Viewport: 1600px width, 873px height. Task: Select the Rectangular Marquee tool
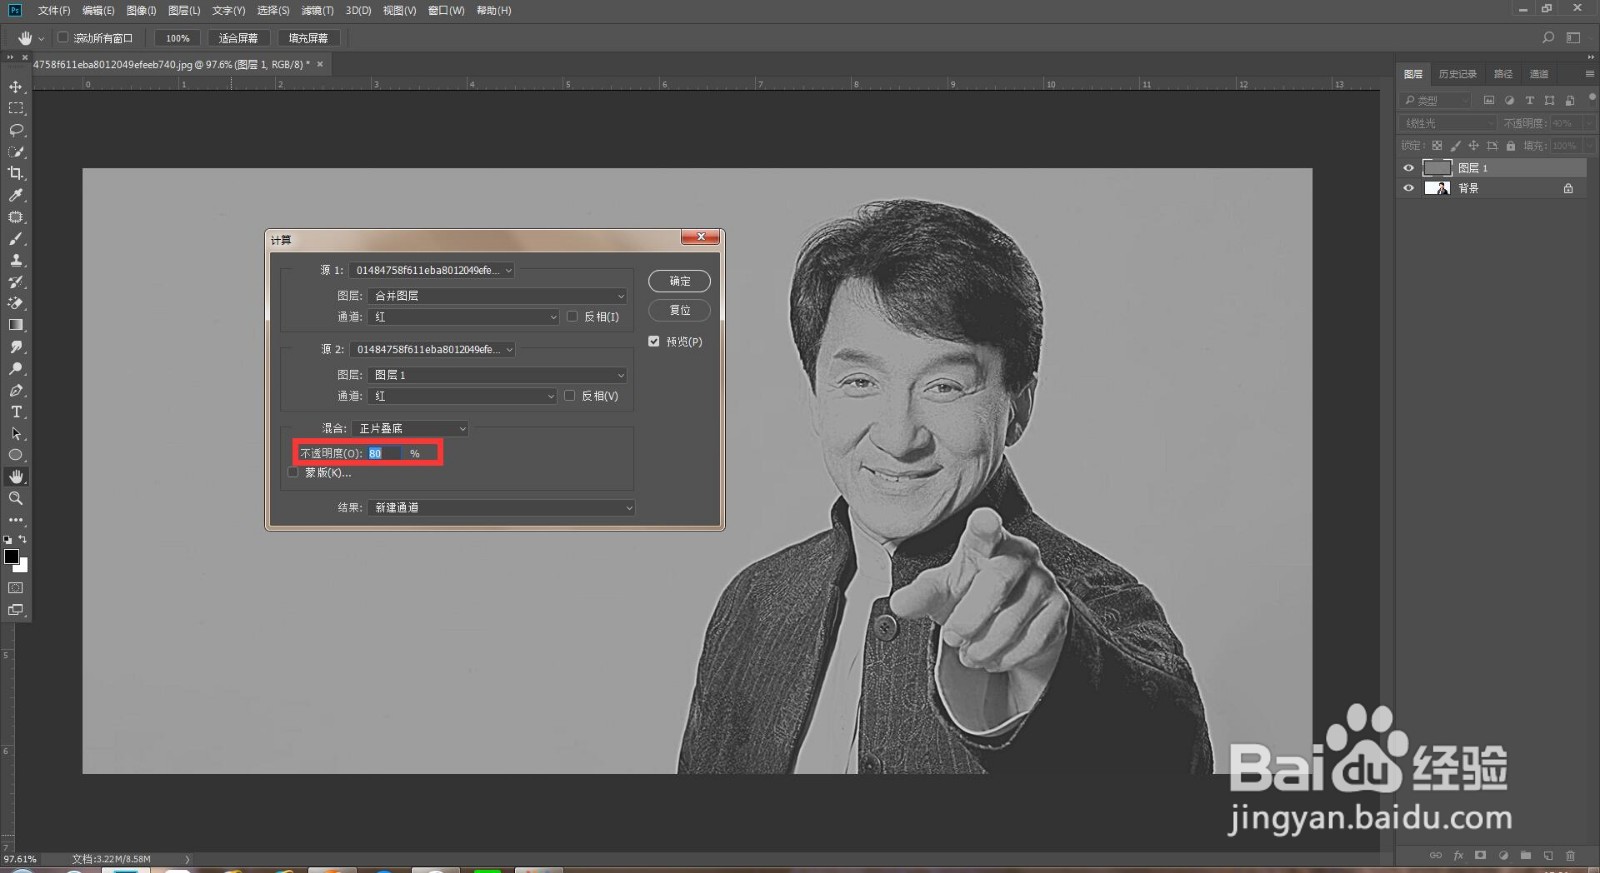[16, 108]
